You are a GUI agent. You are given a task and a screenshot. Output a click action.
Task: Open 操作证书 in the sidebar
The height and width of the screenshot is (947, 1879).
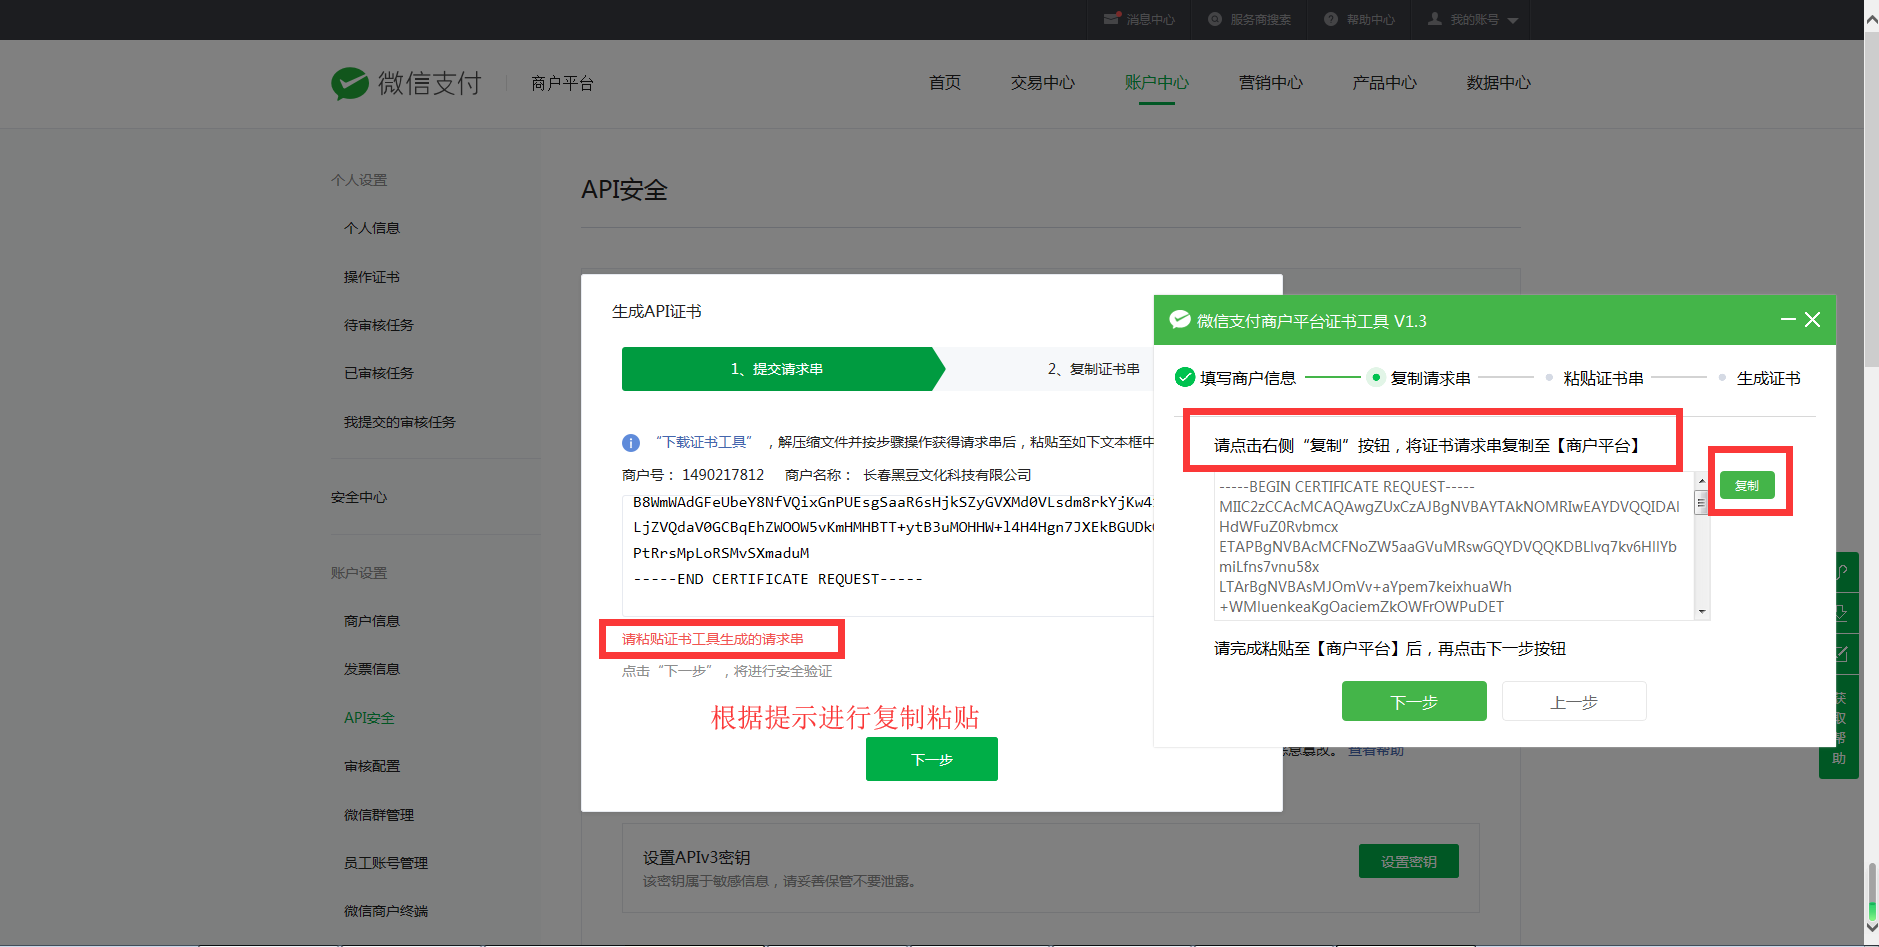pyautogui.click(x=372, y=277)
